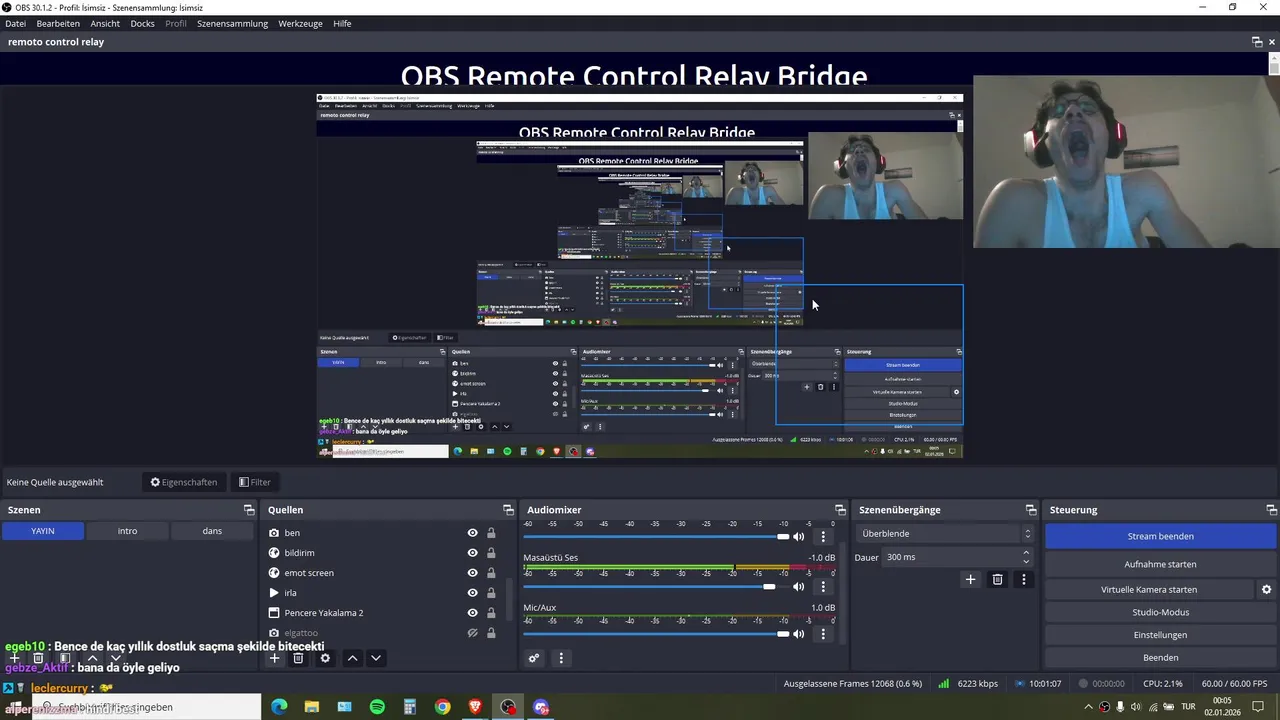Open the Datei menu
Screen dimensions: 1280x720
pos(15,23)
